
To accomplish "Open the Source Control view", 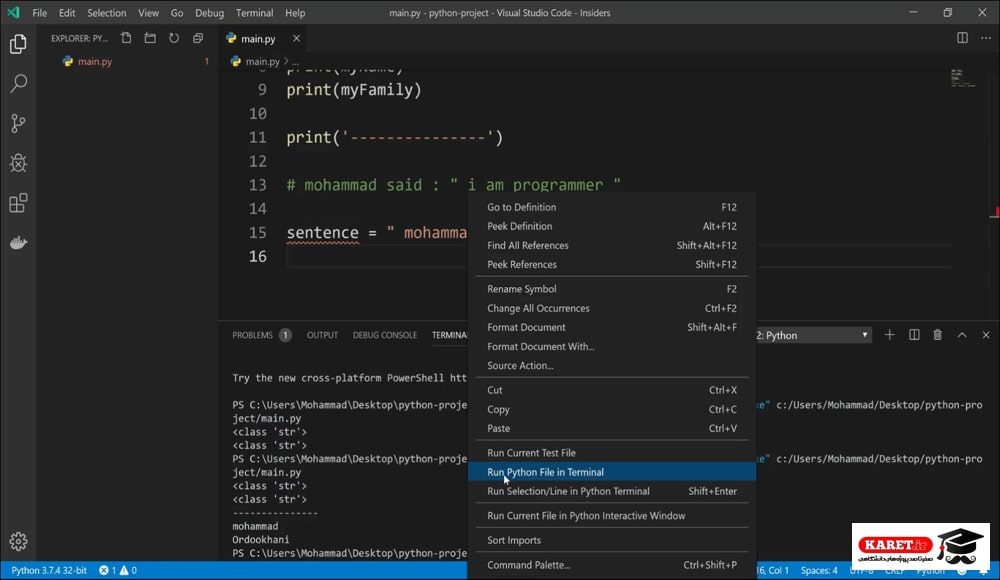I will (x=18, y=123).
